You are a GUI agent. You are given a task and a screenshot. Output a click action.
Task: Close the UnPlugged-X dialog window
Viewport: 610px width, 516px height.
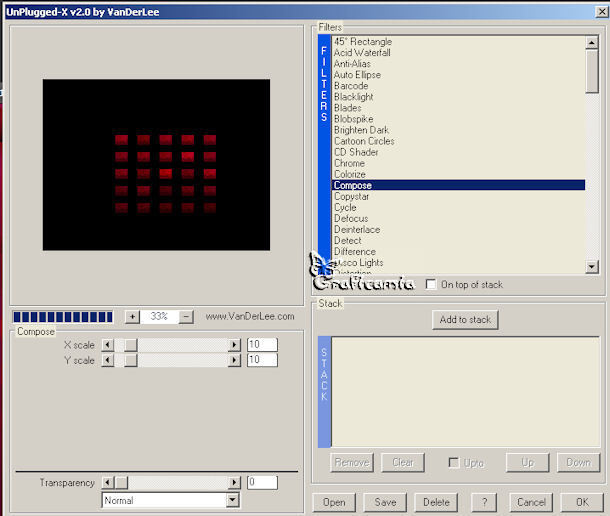pyautogui.click(x=602, y=12)
